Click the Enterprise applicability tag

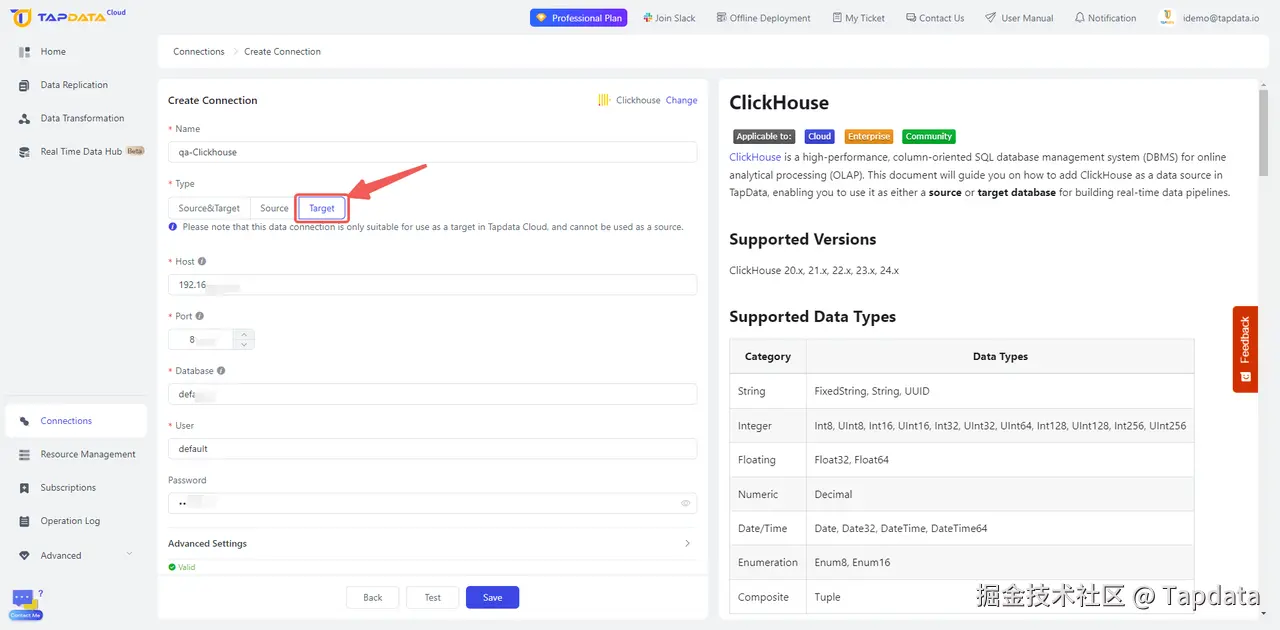868,136
